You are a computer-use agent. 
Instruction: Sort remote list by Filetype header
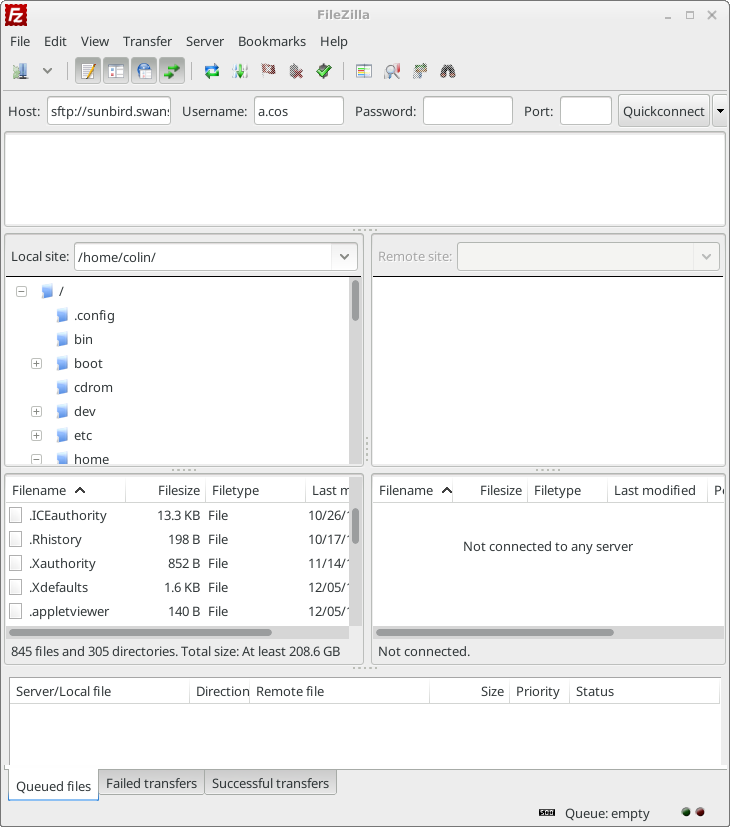click(x=567, y=491)
